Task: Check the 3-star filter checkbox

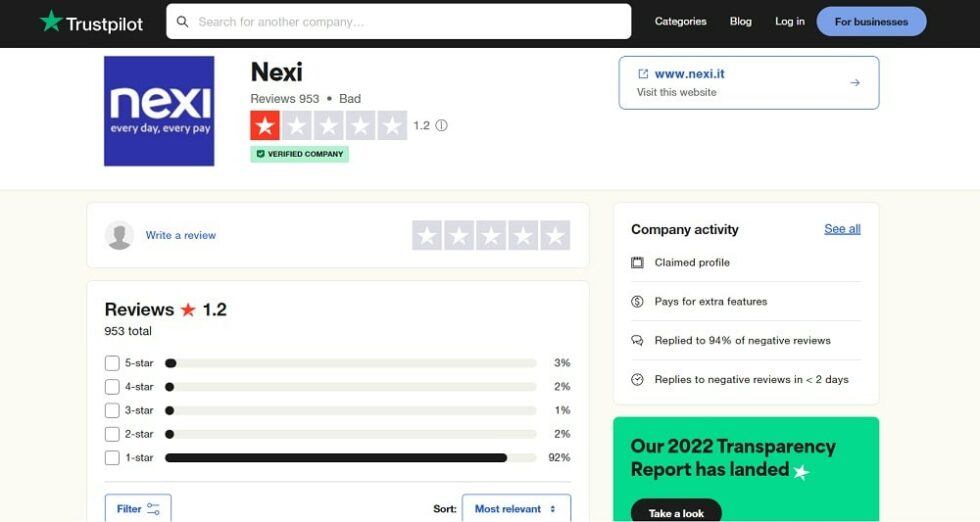Action: (112, 411)
